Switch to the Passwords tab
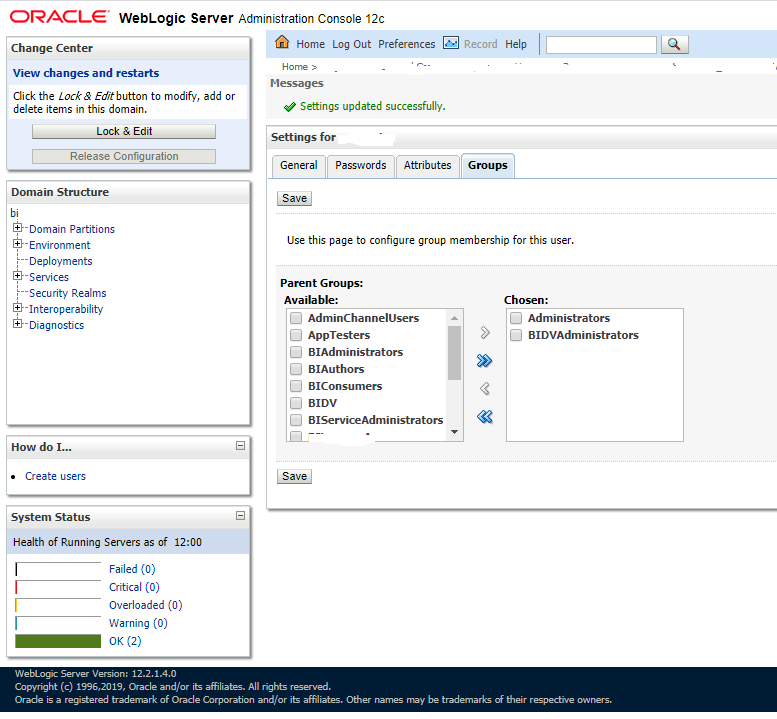Image resolution: width=777 pixels, height=719 pixels. pyautogui.click(x=360, y=166)
